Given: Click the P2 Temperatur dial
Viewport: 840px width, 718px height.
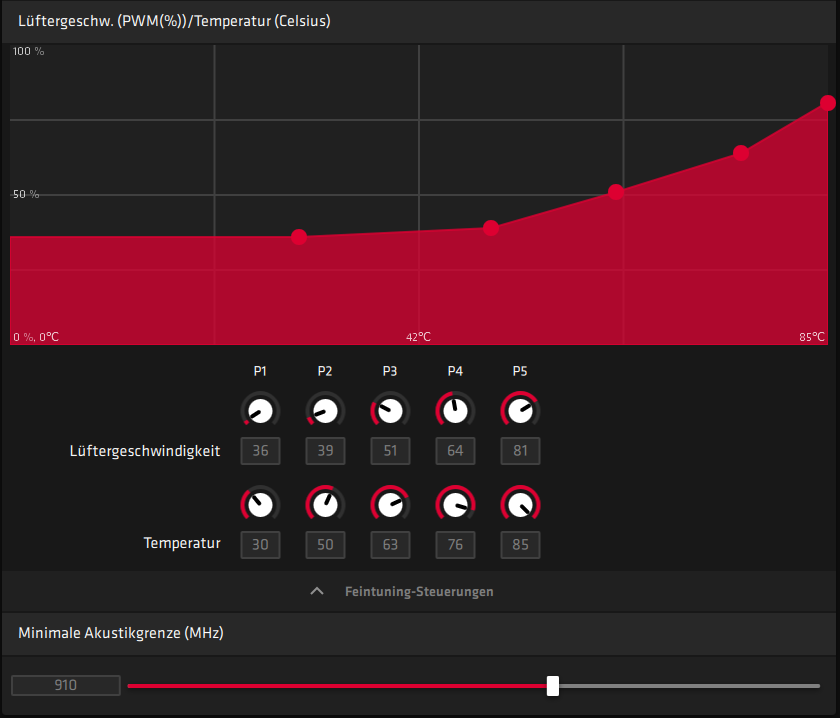Looking at the screenshot, I should coord(325,503).
